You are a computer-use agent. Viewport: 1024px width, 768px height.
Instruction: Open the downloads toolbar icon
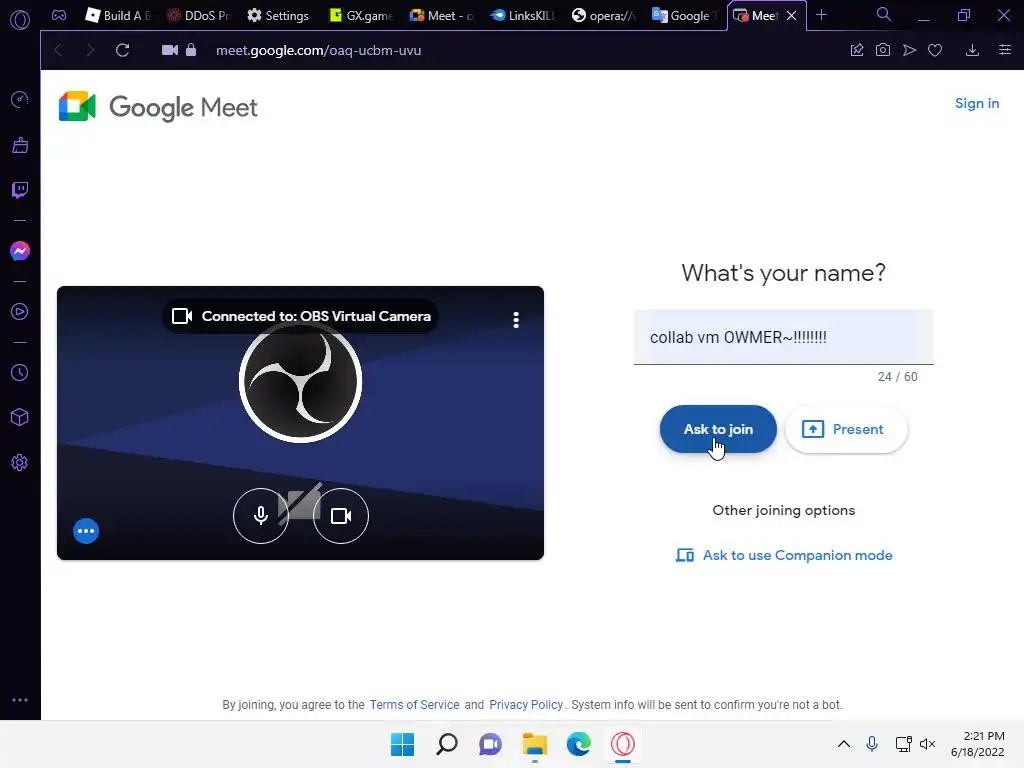click(x=972, y=50)
